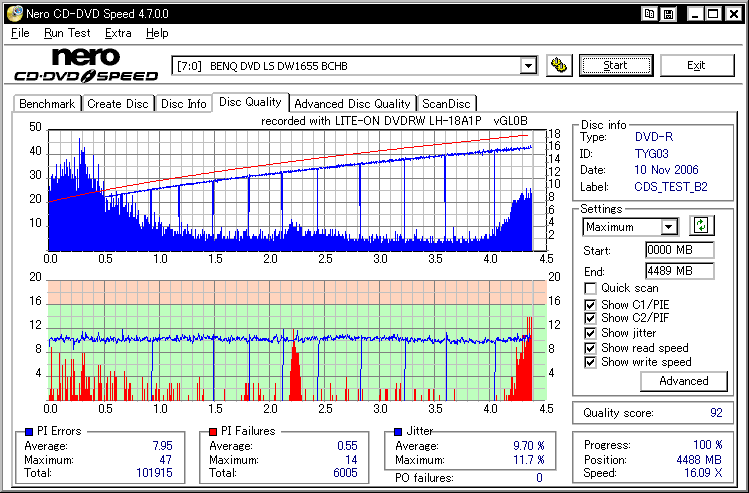Click the red PI Failures legend square

tap(213, 432)
